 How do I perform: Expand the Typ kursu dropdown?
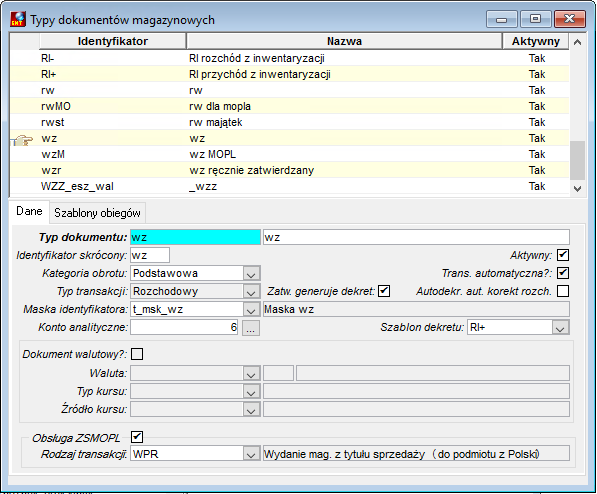(251, 391)
